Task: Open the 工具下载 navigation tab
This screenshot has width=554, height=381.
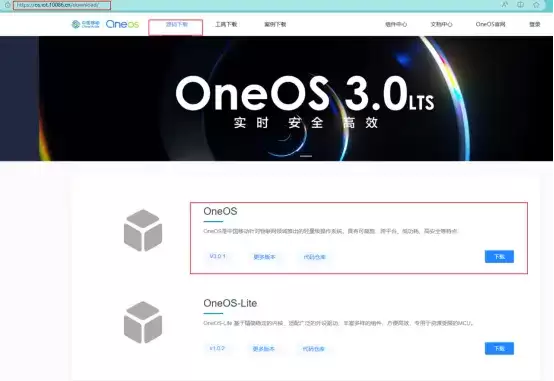Action: (x=226, y=24)
